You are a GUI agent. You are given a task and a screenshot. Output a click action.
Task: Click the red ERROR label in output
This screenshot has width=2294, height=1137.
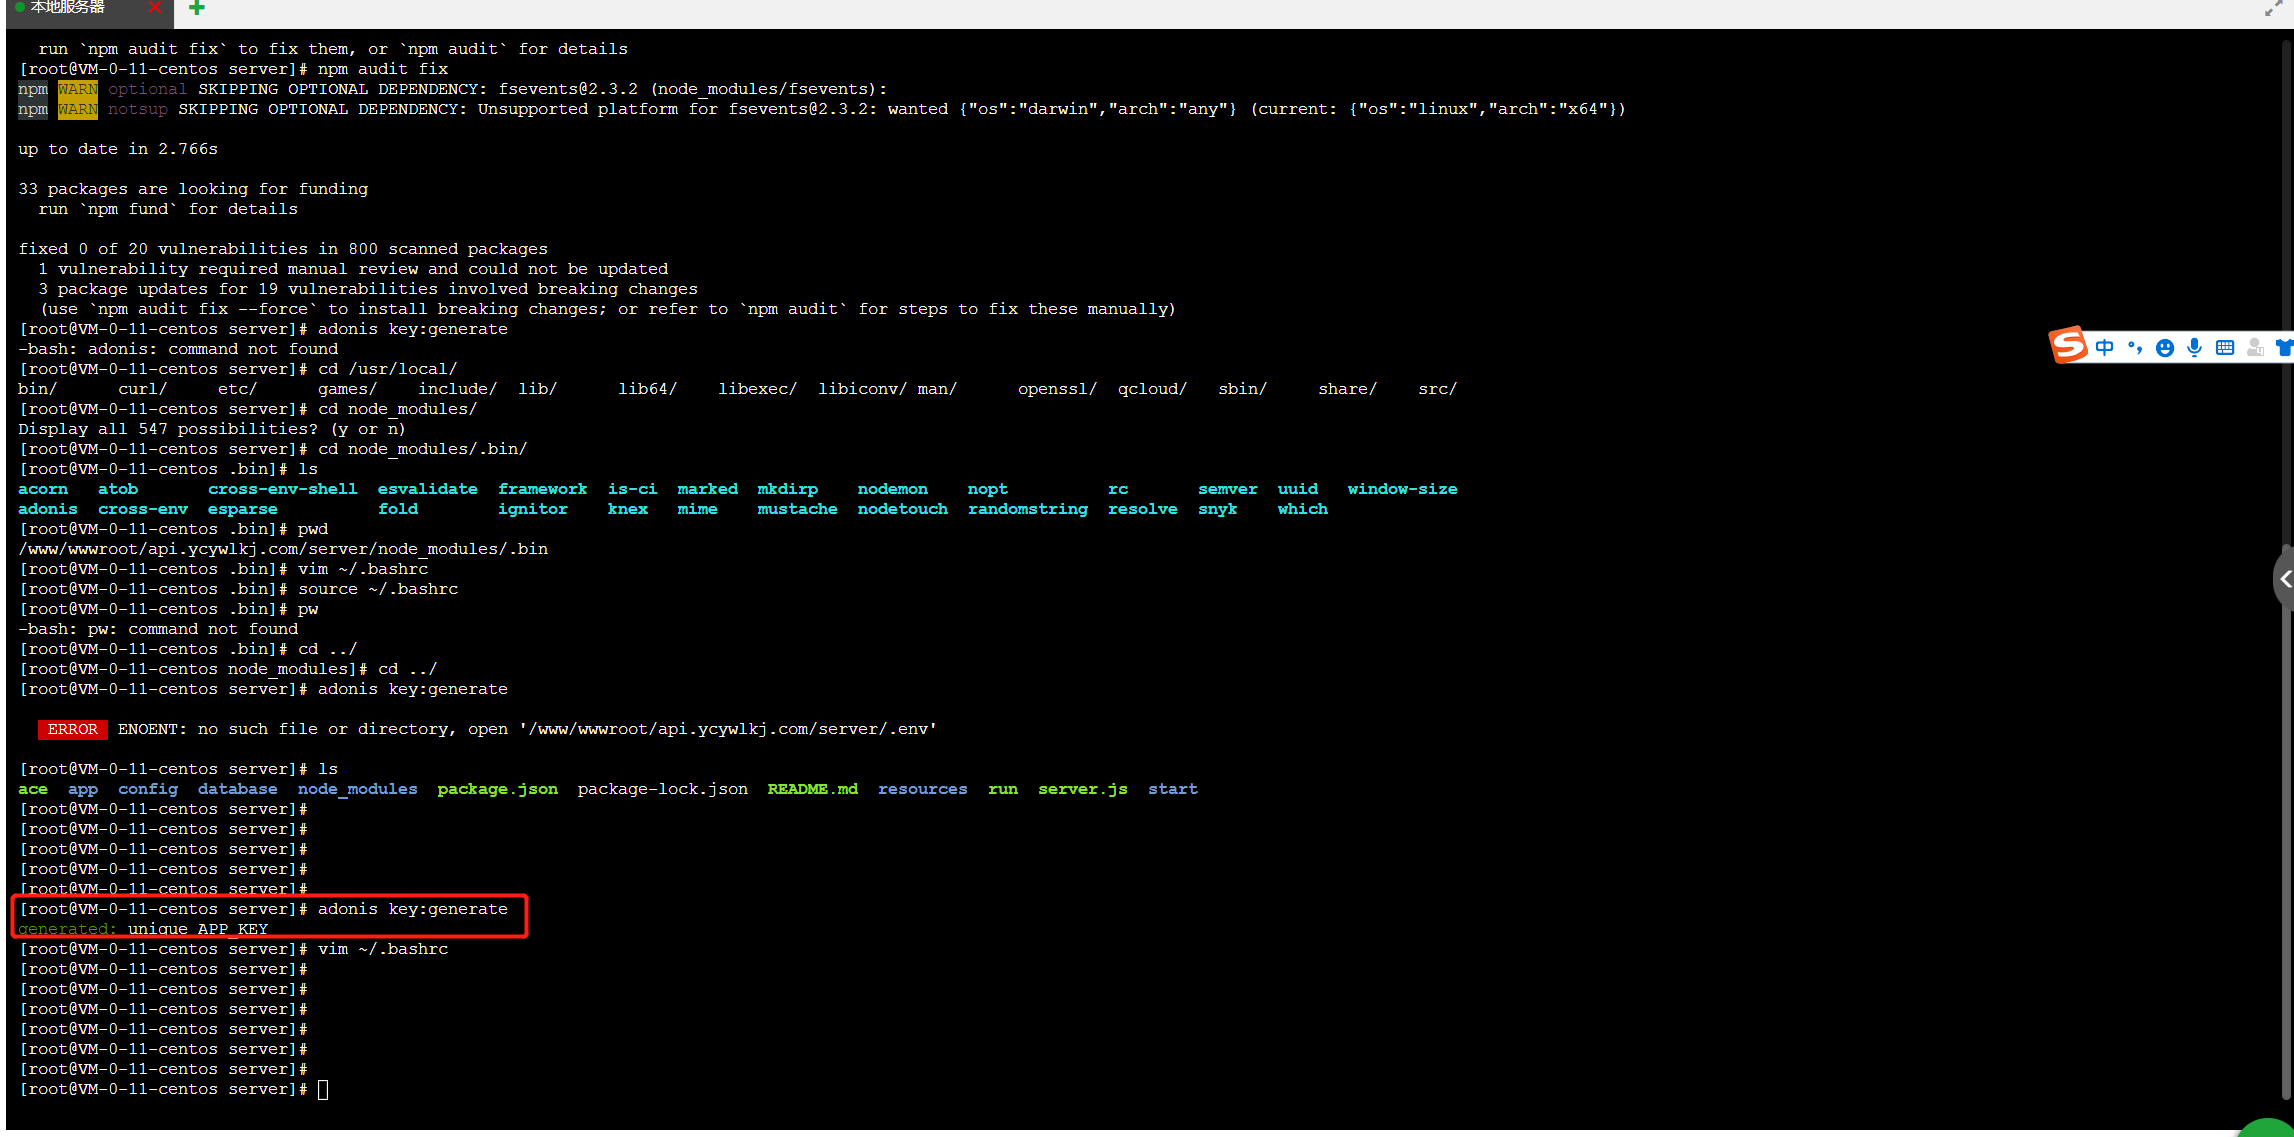(72, 729)
